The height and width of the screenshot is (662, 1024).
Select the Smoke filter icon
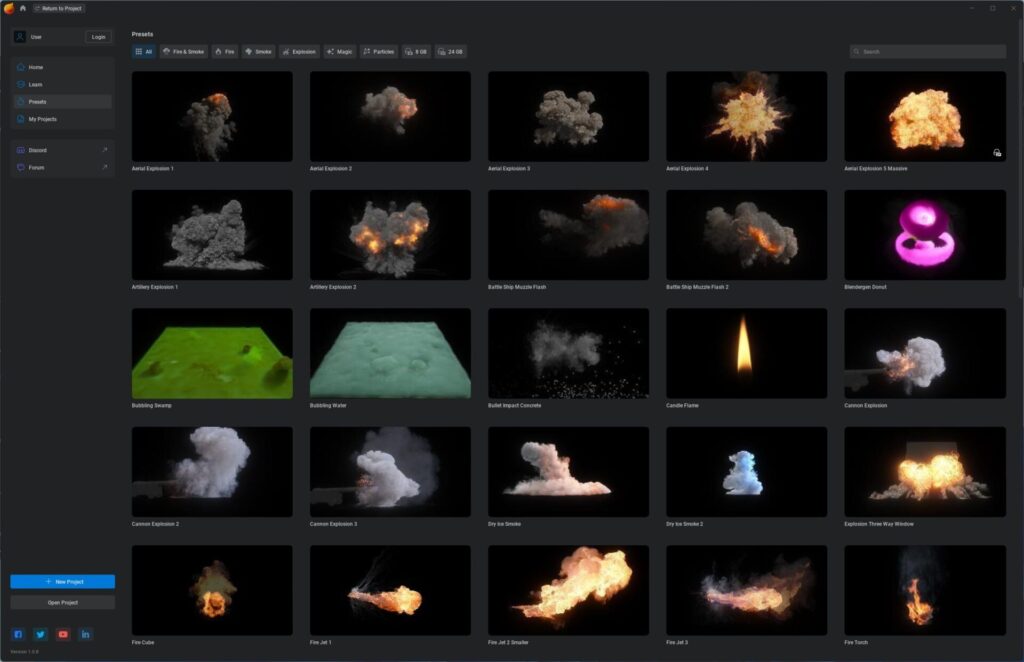pyautogui.click(x=247, y=51)
